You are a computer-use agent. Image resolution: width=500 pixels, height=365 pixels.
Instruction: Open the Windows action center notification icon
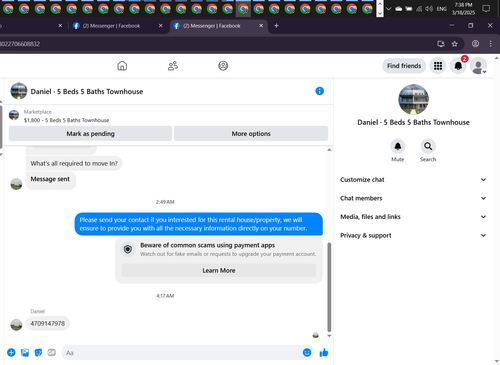[x=486, y=9]
